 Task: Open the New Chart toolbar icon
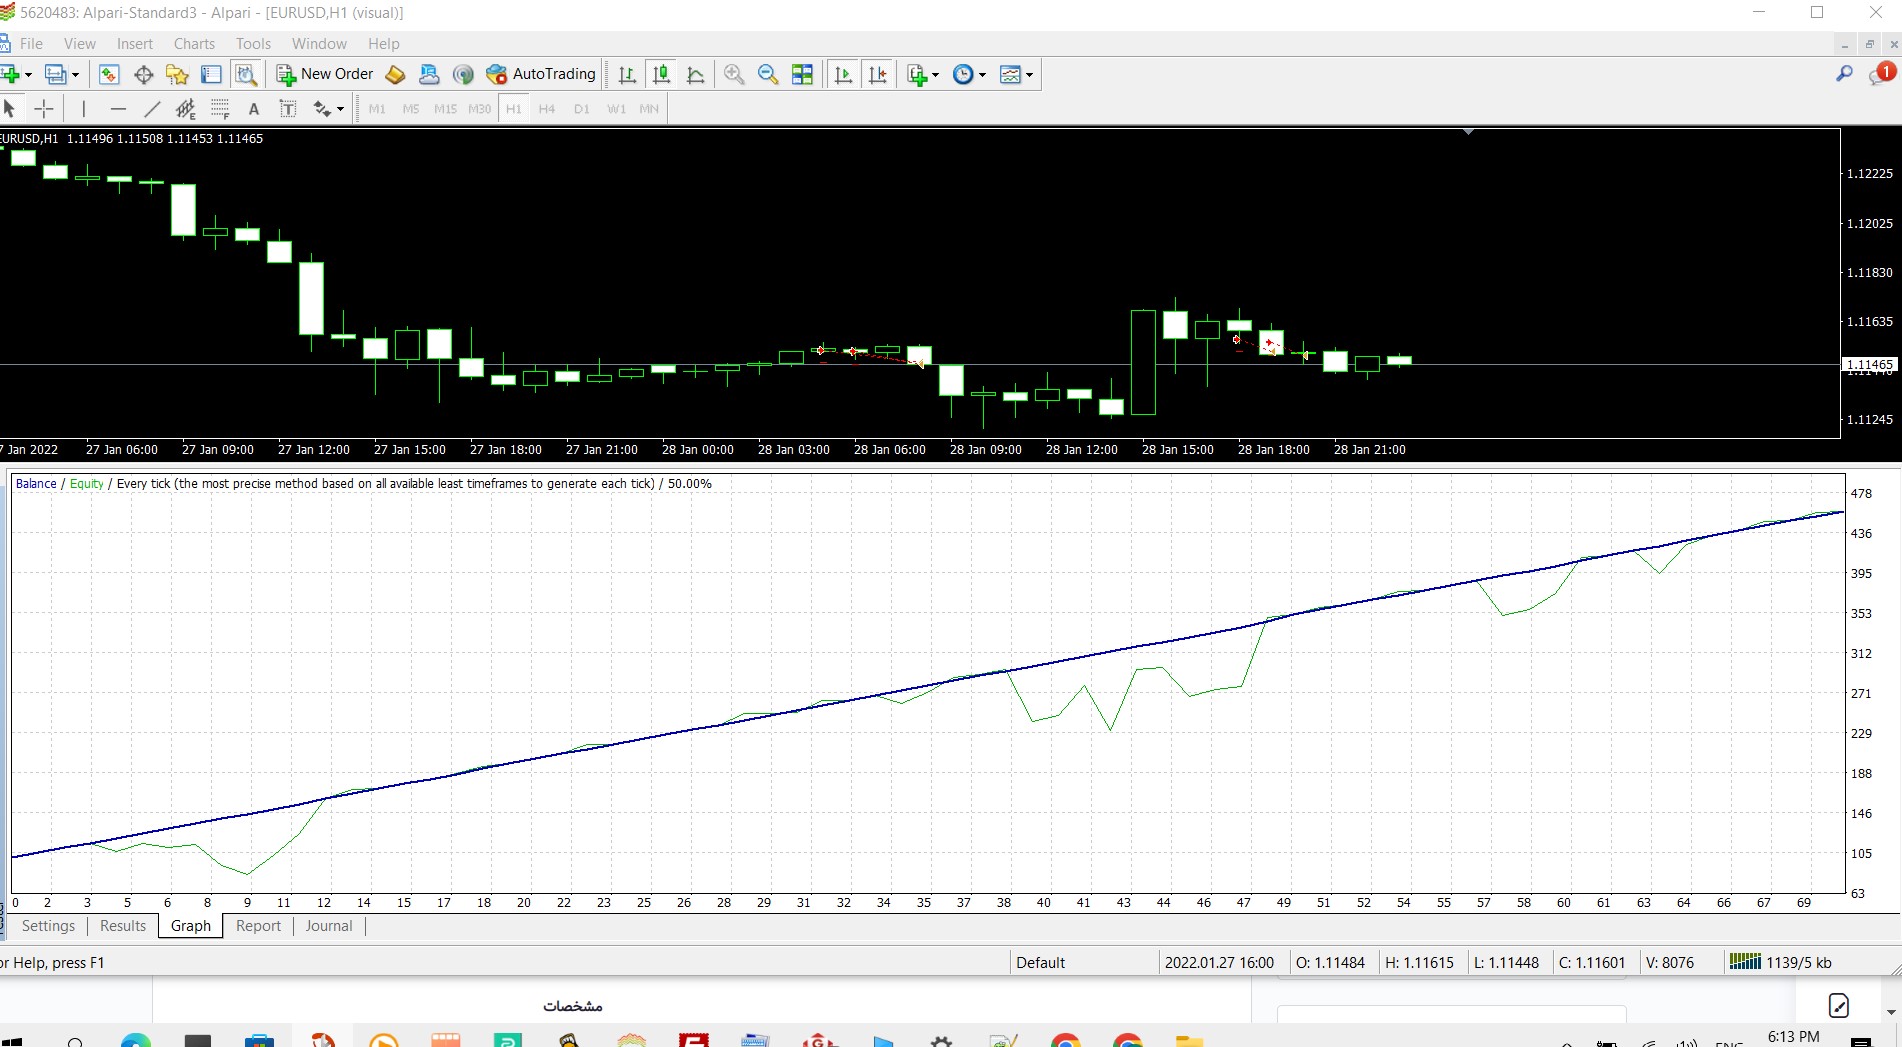10,74
